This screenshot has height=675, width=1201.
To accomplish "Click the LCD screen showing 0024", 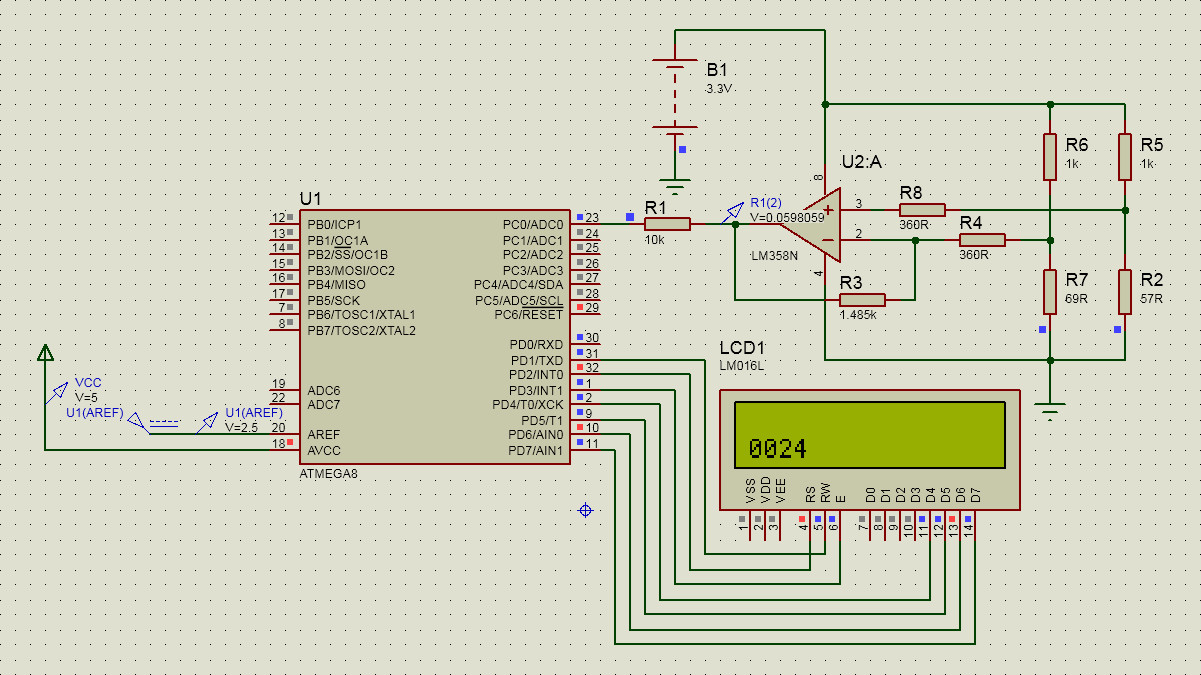I will [x=869, y=435].
